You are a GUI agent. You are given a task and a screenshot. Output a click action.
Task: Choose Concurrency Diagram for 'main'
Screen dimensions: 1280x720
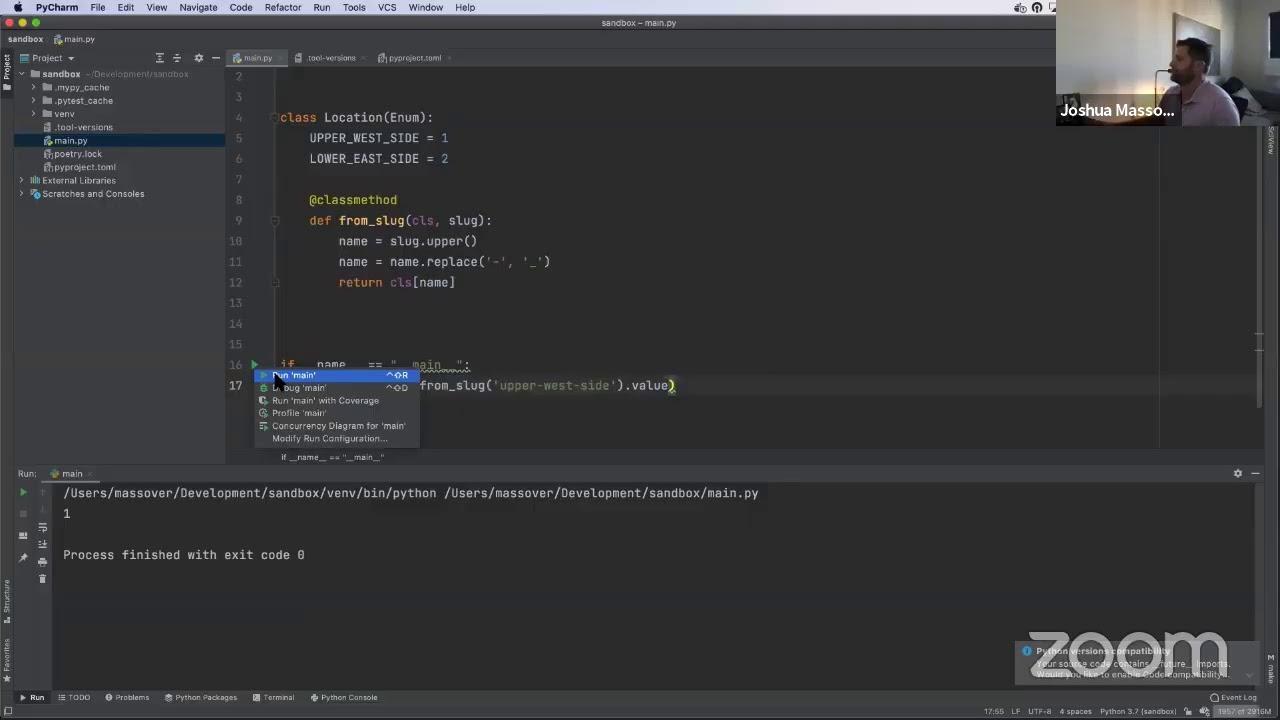pos(335,426)
